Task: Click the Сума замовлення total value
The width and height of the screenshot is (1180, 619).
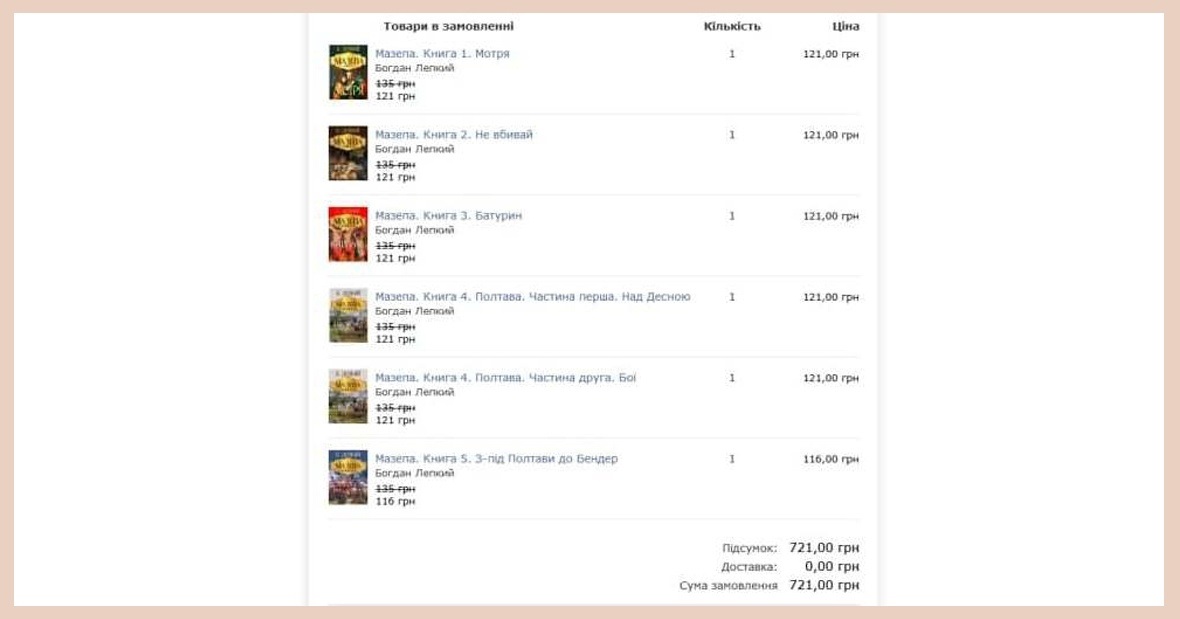Action: [x=824, y=585]
